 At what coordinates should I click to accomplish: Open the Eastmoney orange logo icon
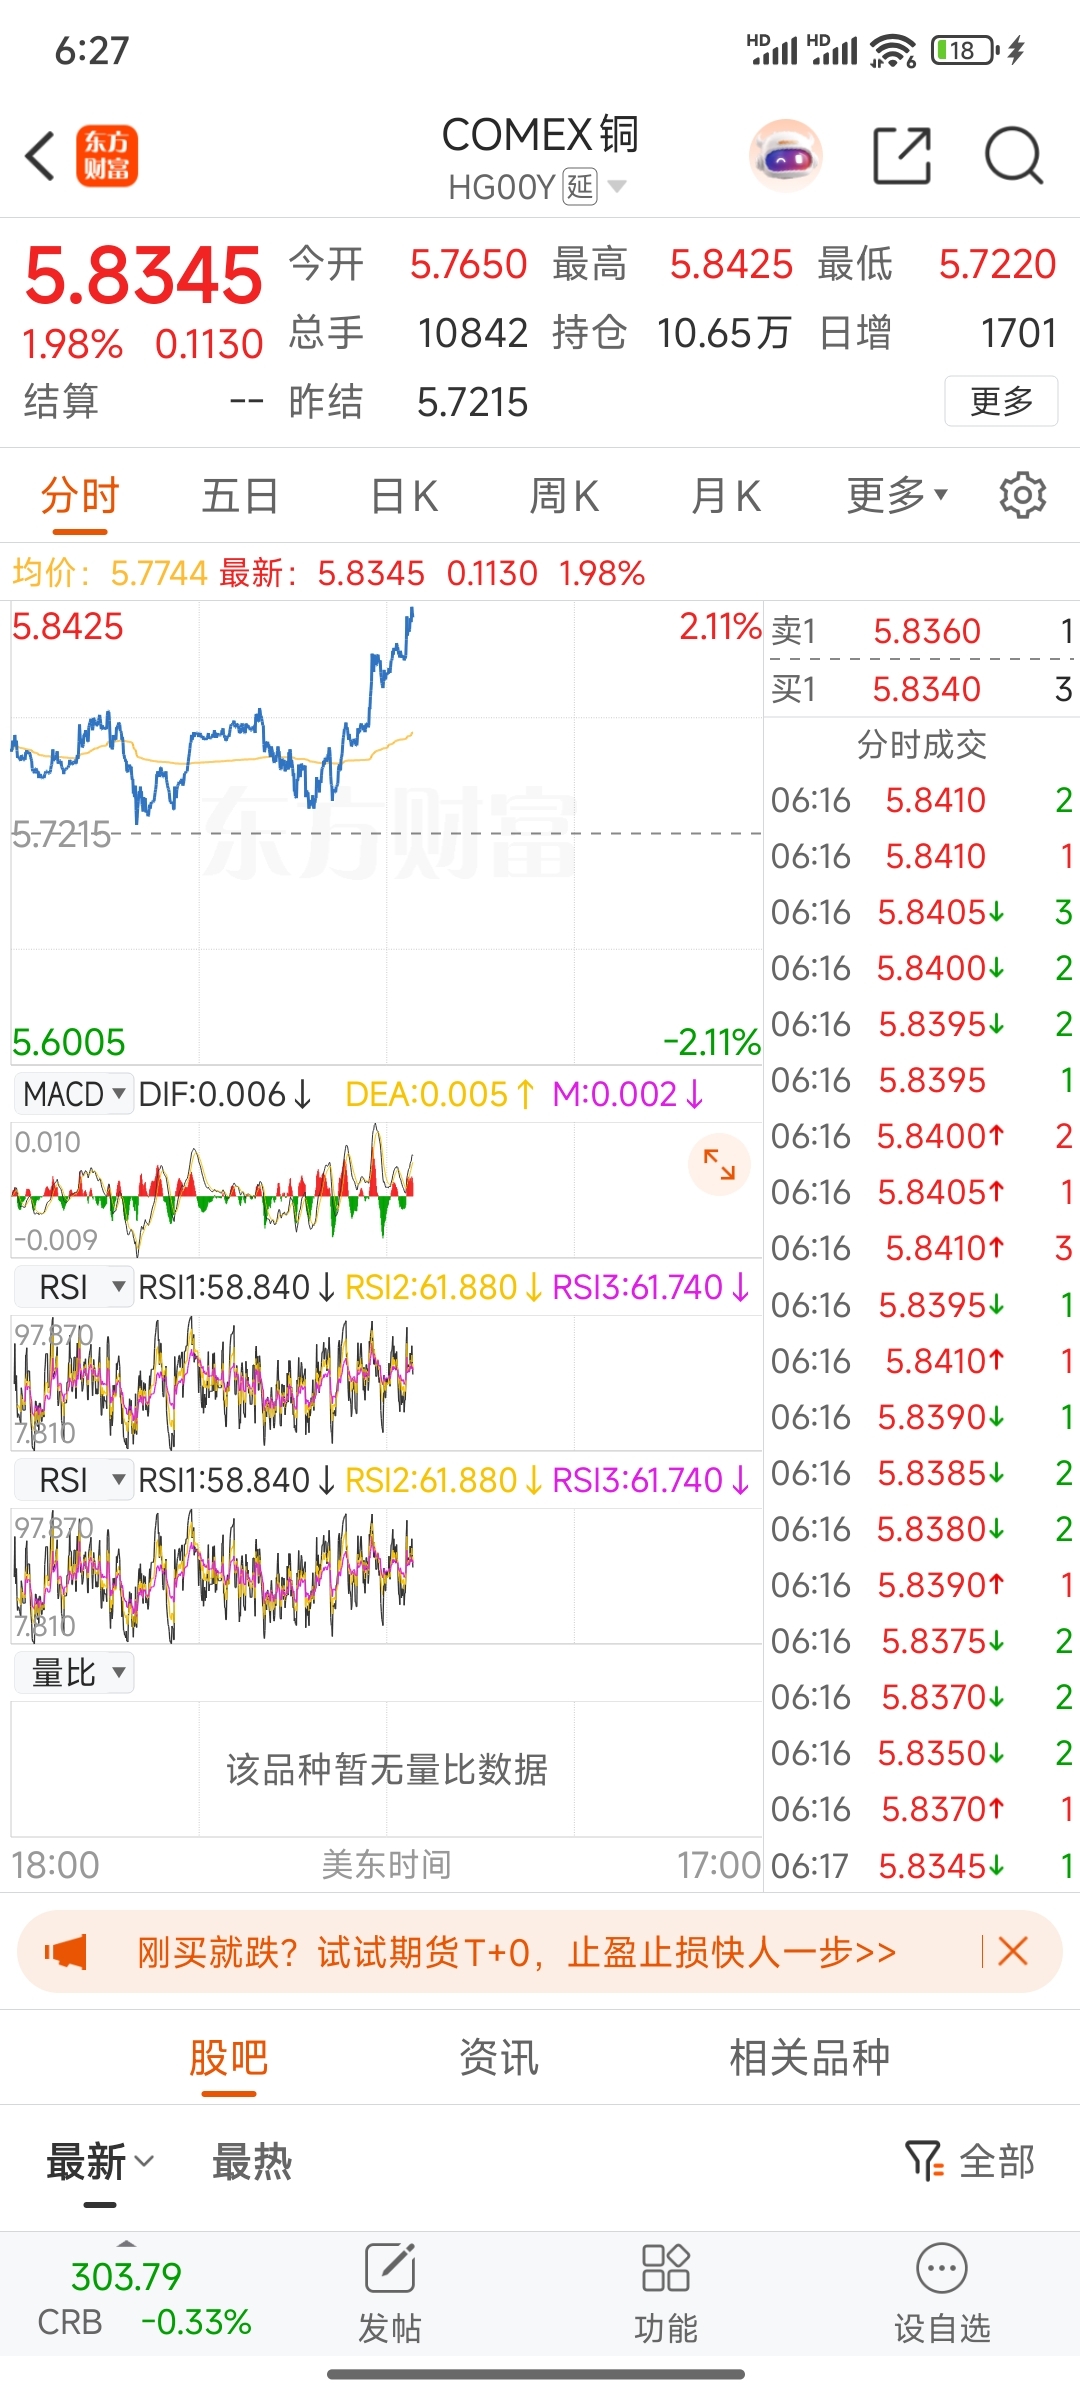(x=107, y=156)
